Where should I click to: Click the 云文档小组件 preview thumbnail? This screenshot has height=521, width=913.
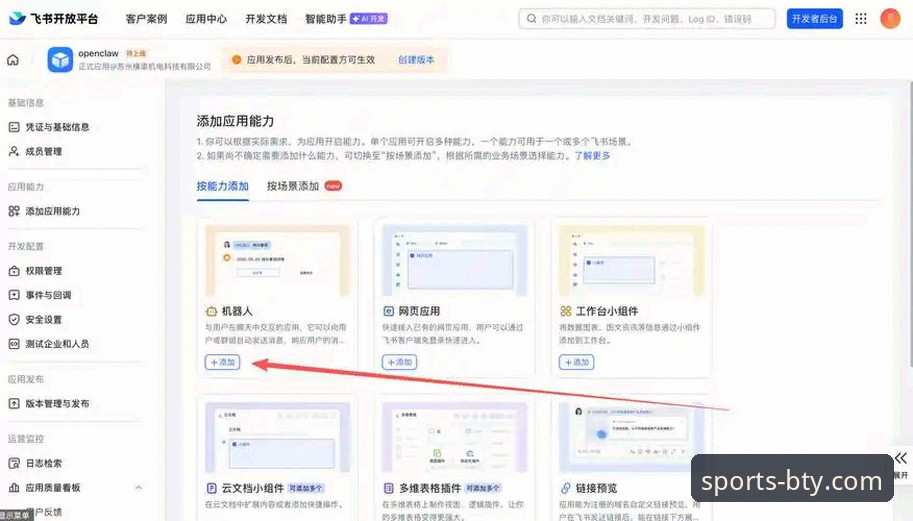[x=277, y=437]
